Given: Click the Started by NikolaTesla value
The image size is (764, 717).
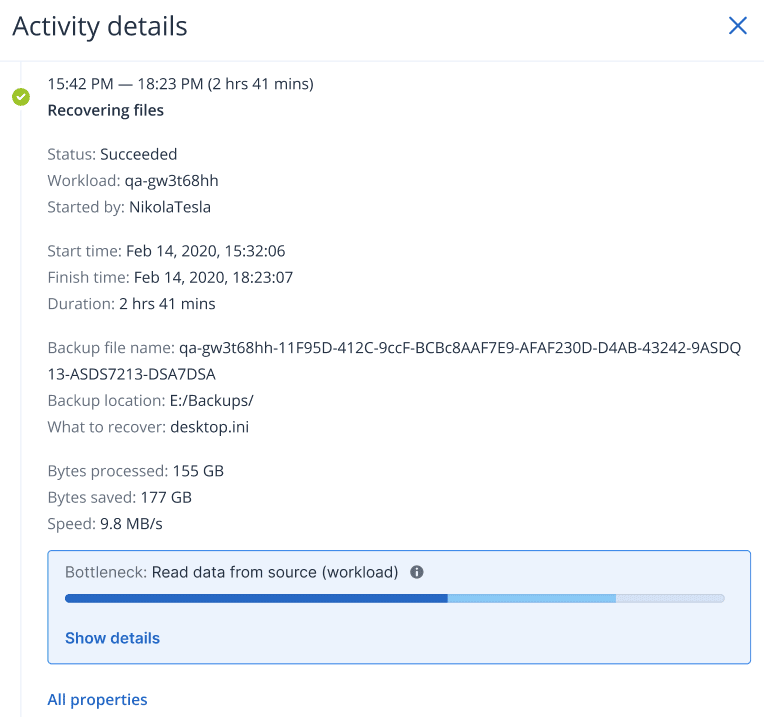Looking at the screenshot, I should pyautogui.click(x=170, y=207).
